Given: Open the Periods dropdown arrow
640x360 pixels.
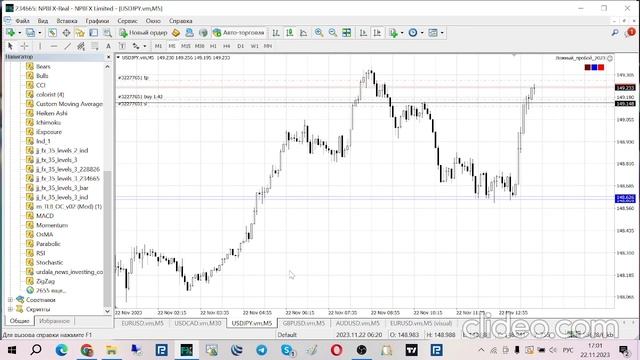Looking at the screenshot, I should click(x=422, y=33).
